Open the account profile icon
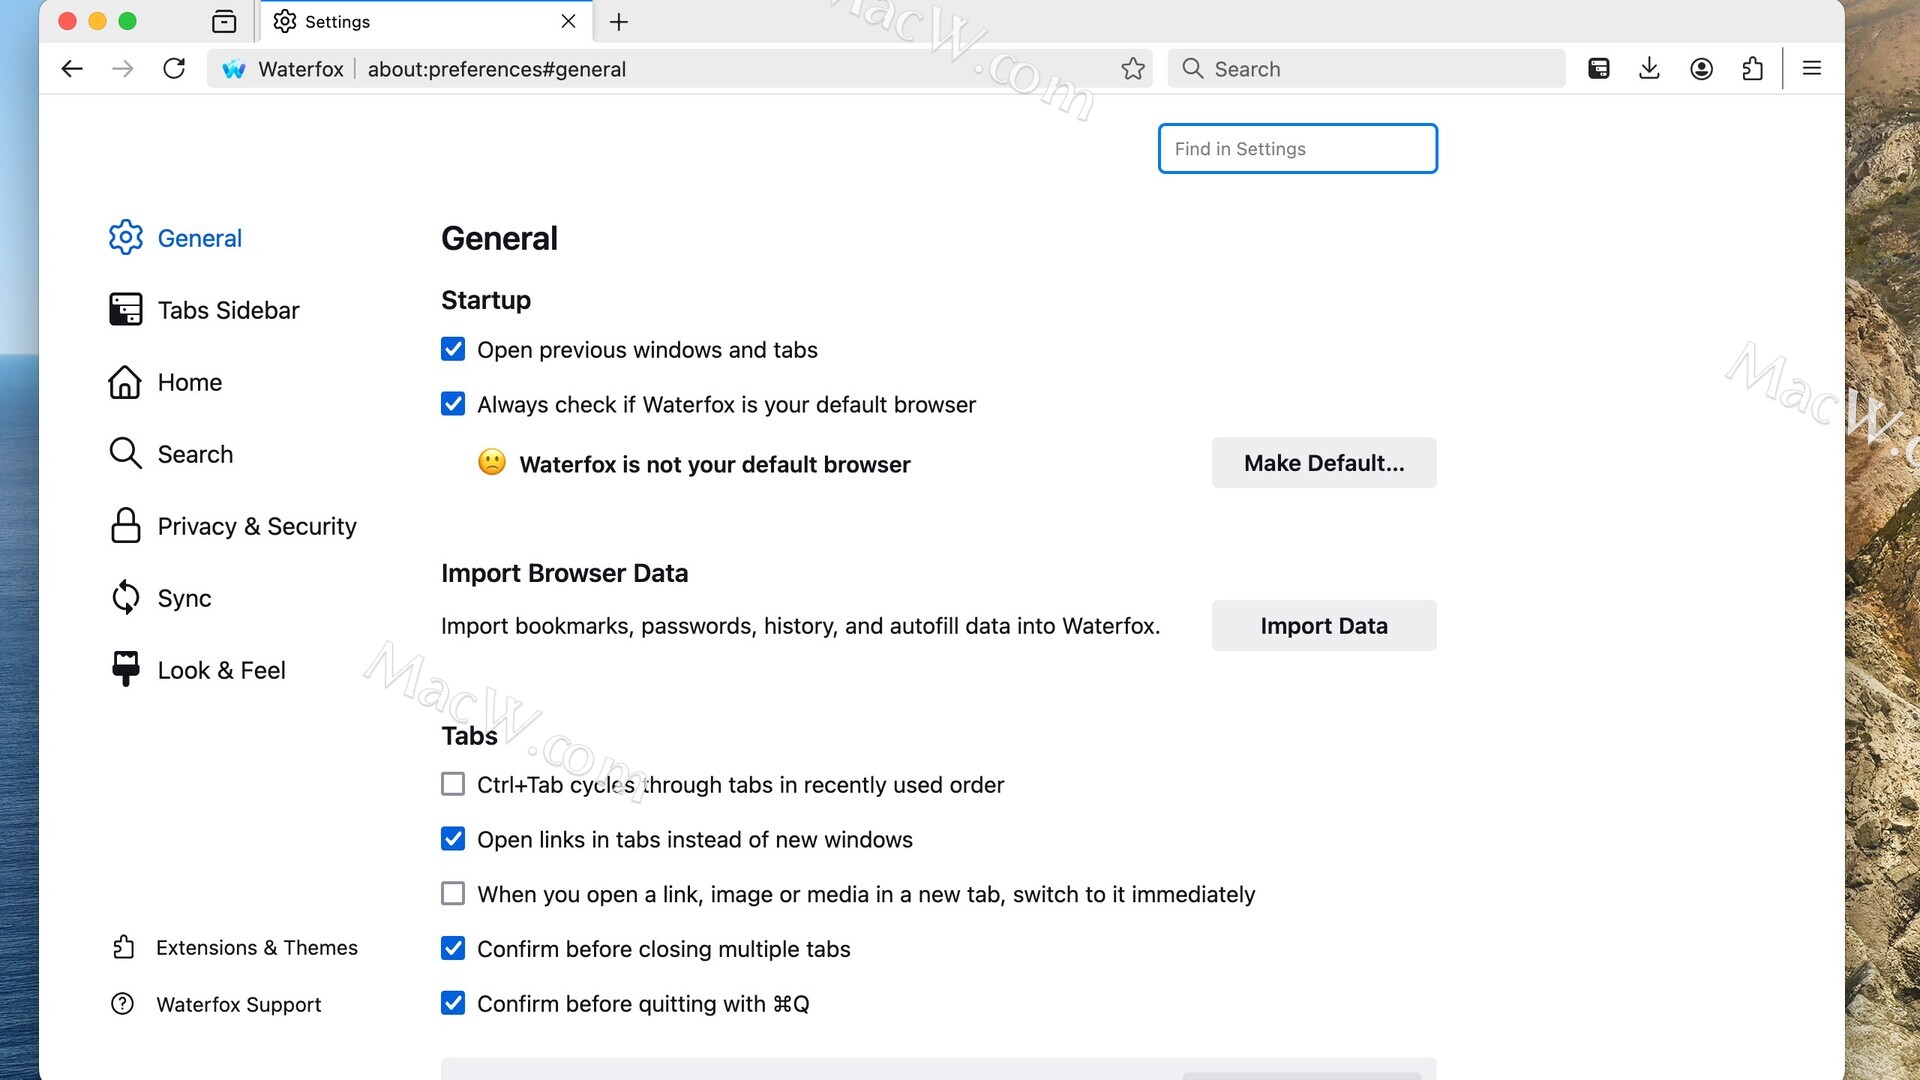The width and height of the screenshot is (1920, 1080). (1701, 69)
